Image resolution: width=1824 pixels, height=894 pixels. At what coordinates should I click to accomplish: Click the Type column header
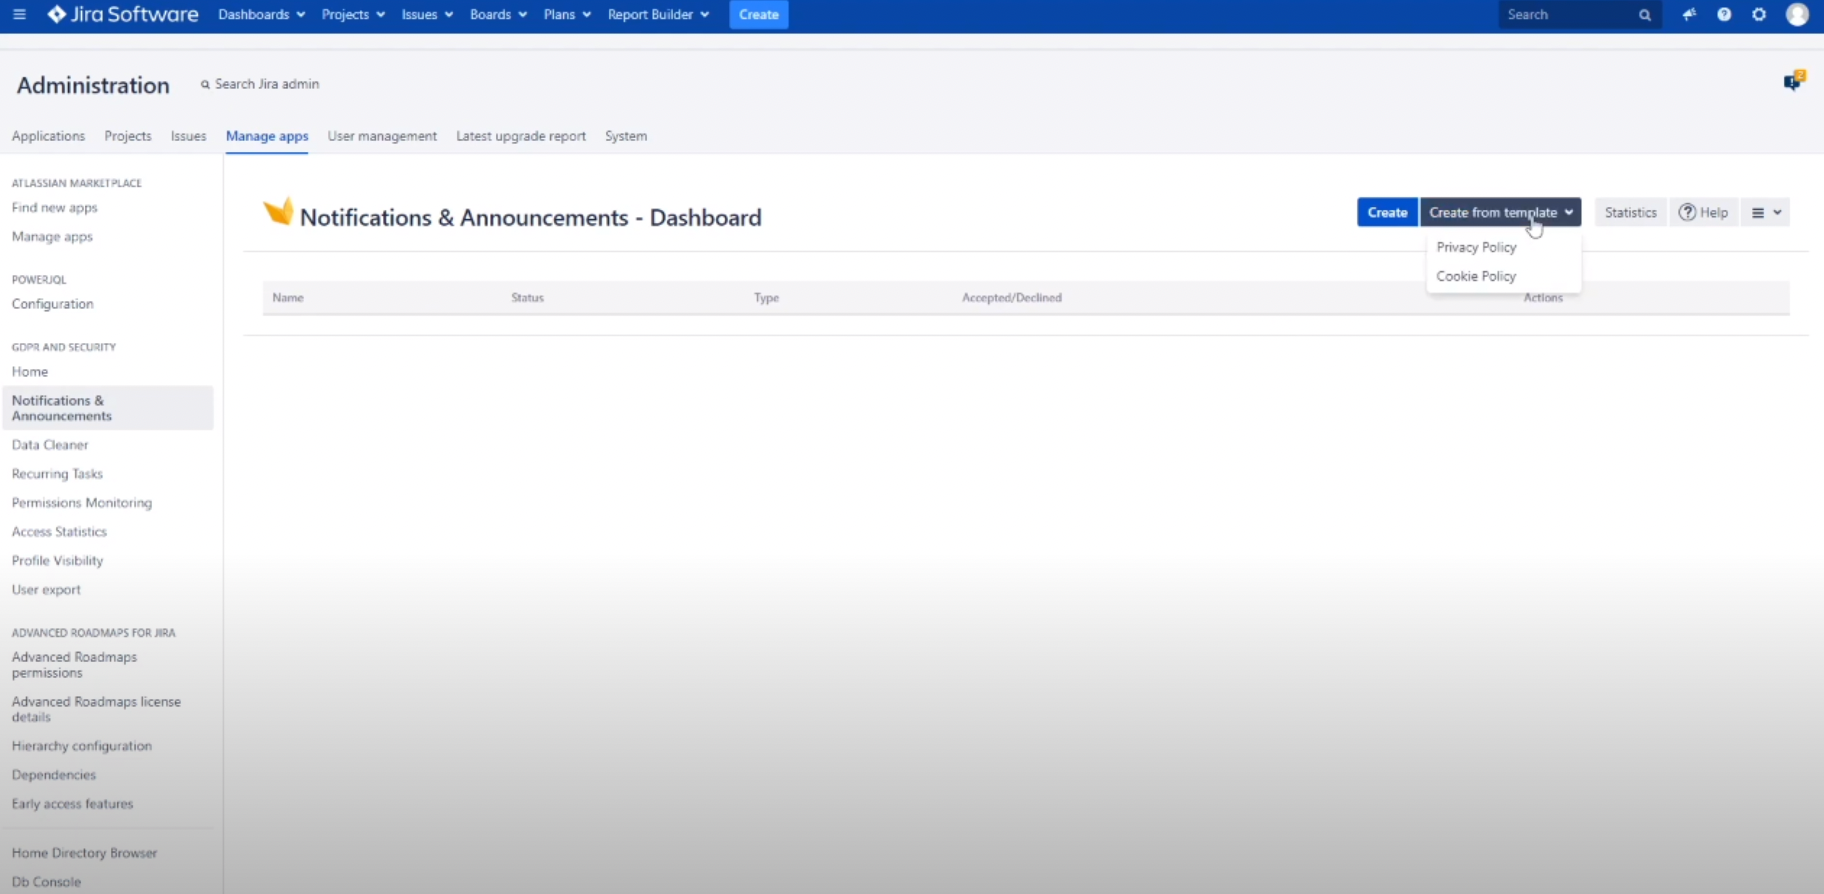pos(766,298)
